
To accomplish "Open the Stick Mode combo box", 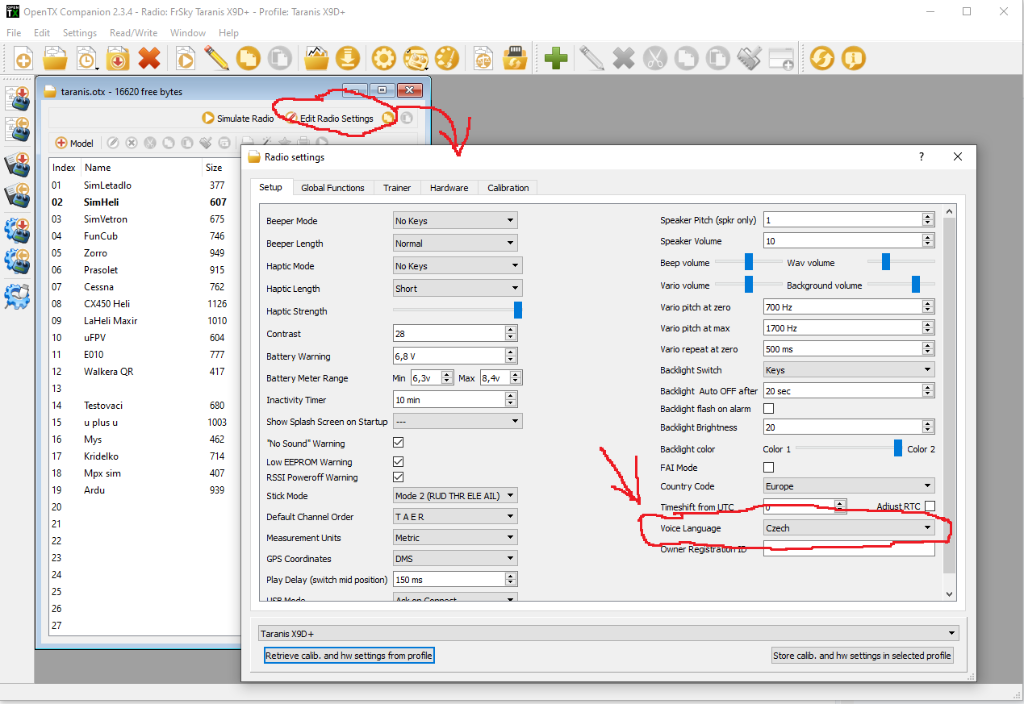I will [455, 495].
